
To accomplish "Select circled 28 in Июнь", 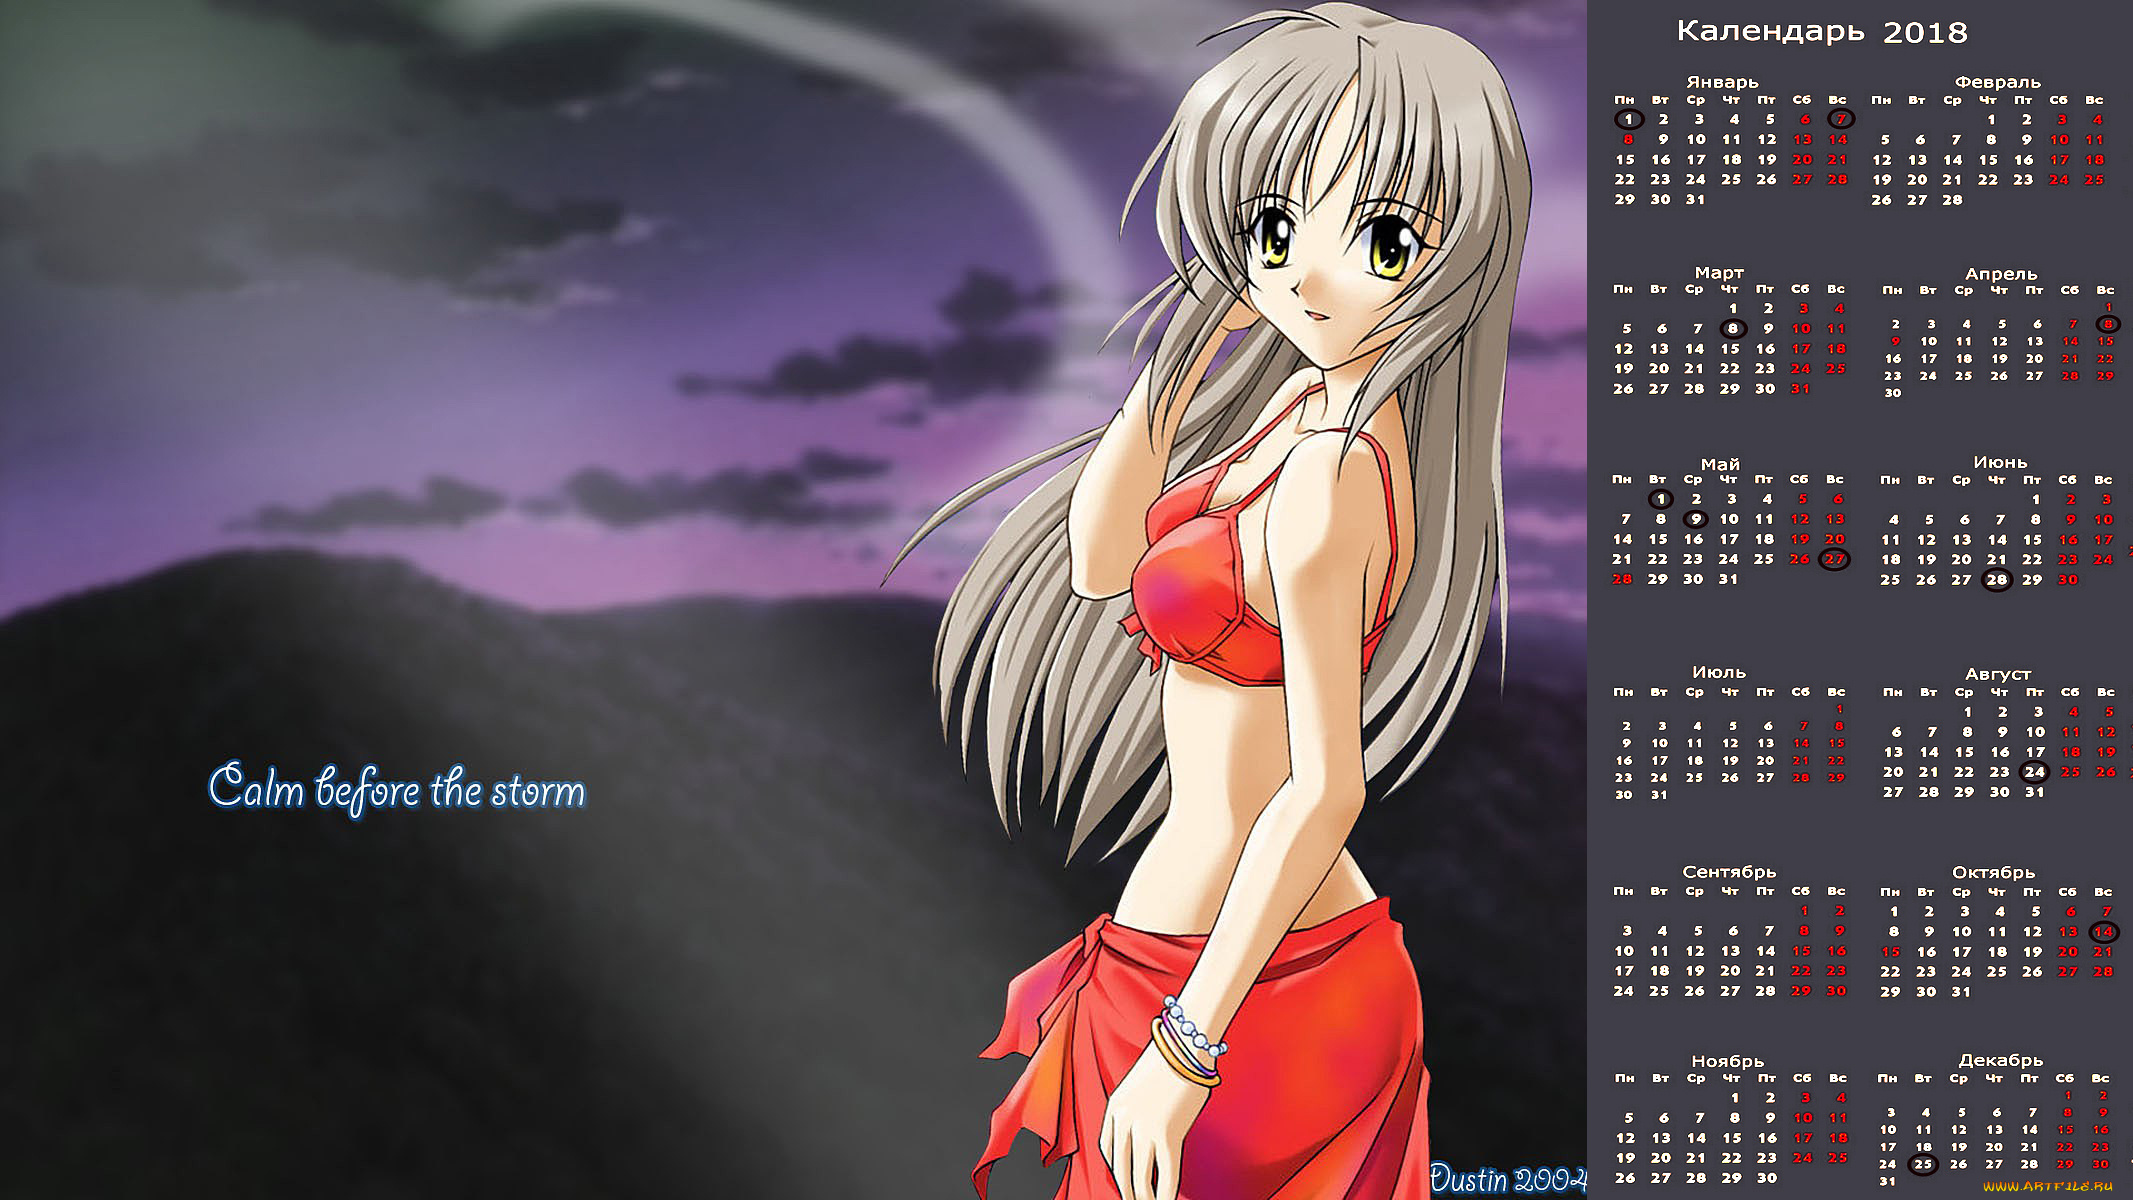I will (x=1996, y=580).
